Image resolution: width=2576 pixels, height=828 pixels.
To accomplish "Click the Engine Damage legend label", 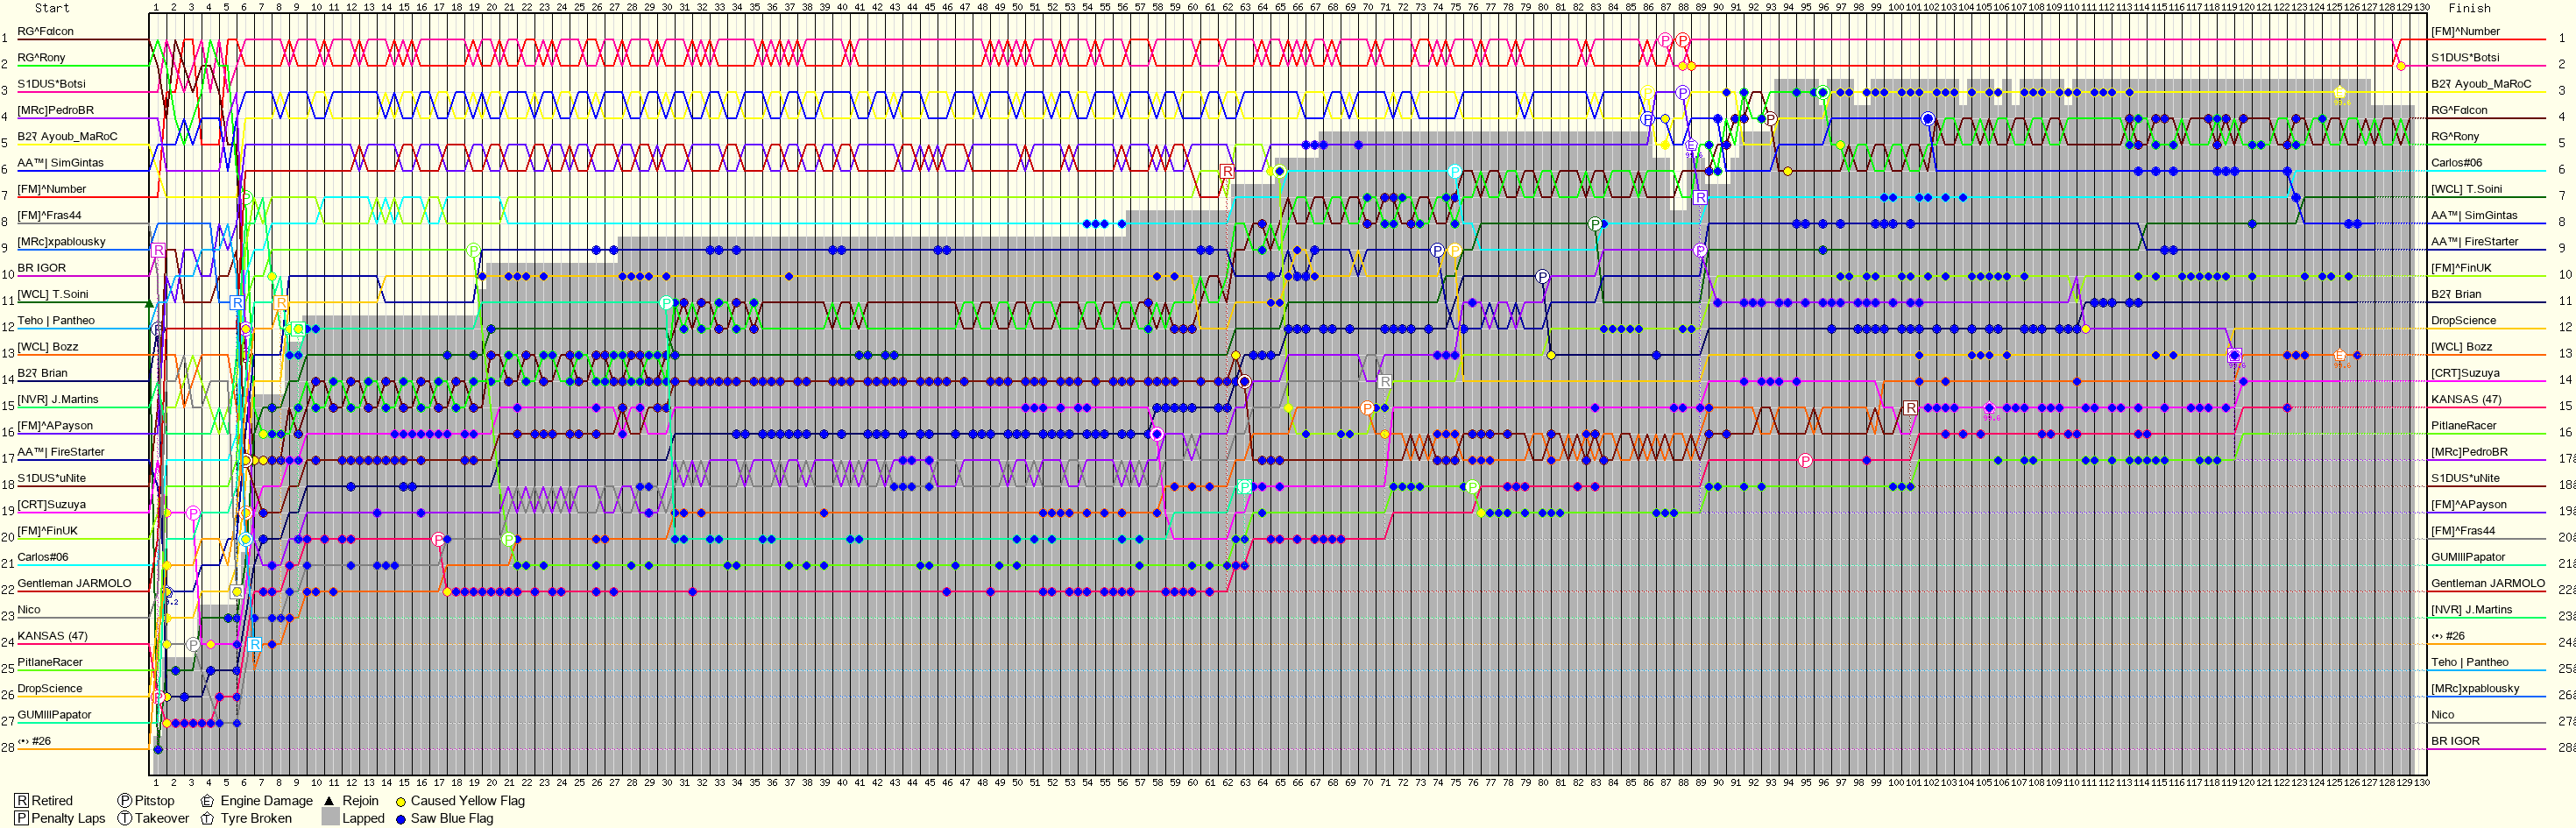I will point(266,801).
